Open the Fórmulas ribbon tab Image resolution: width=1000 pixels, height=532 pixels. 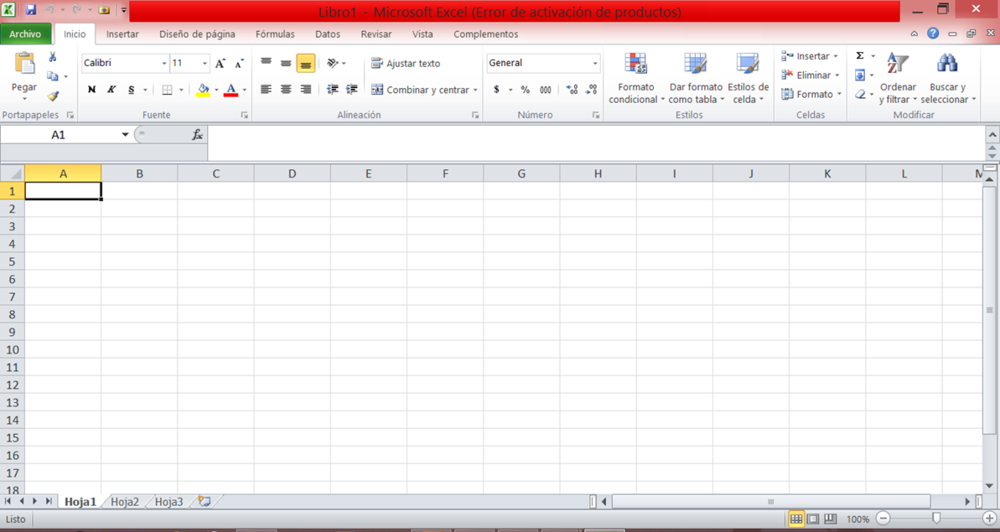275,34
